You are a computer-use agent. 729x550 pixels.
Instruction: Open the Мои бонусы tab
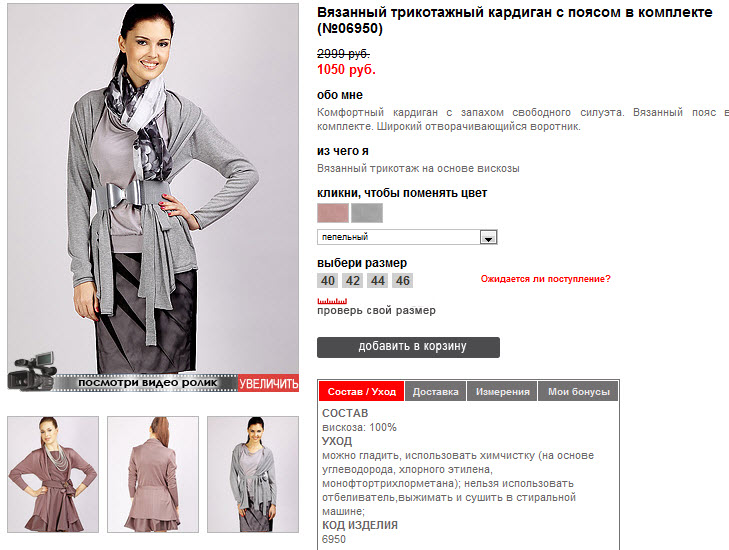[x=578, y=391]
